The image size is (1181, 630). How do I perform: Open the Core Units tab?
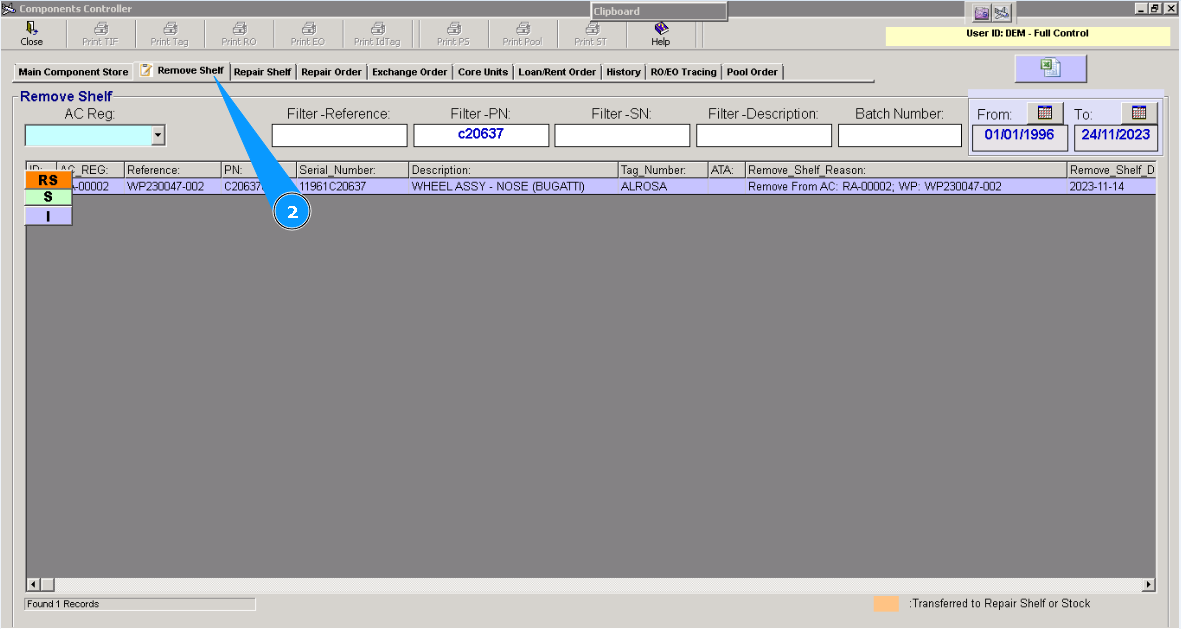point(483,72)
